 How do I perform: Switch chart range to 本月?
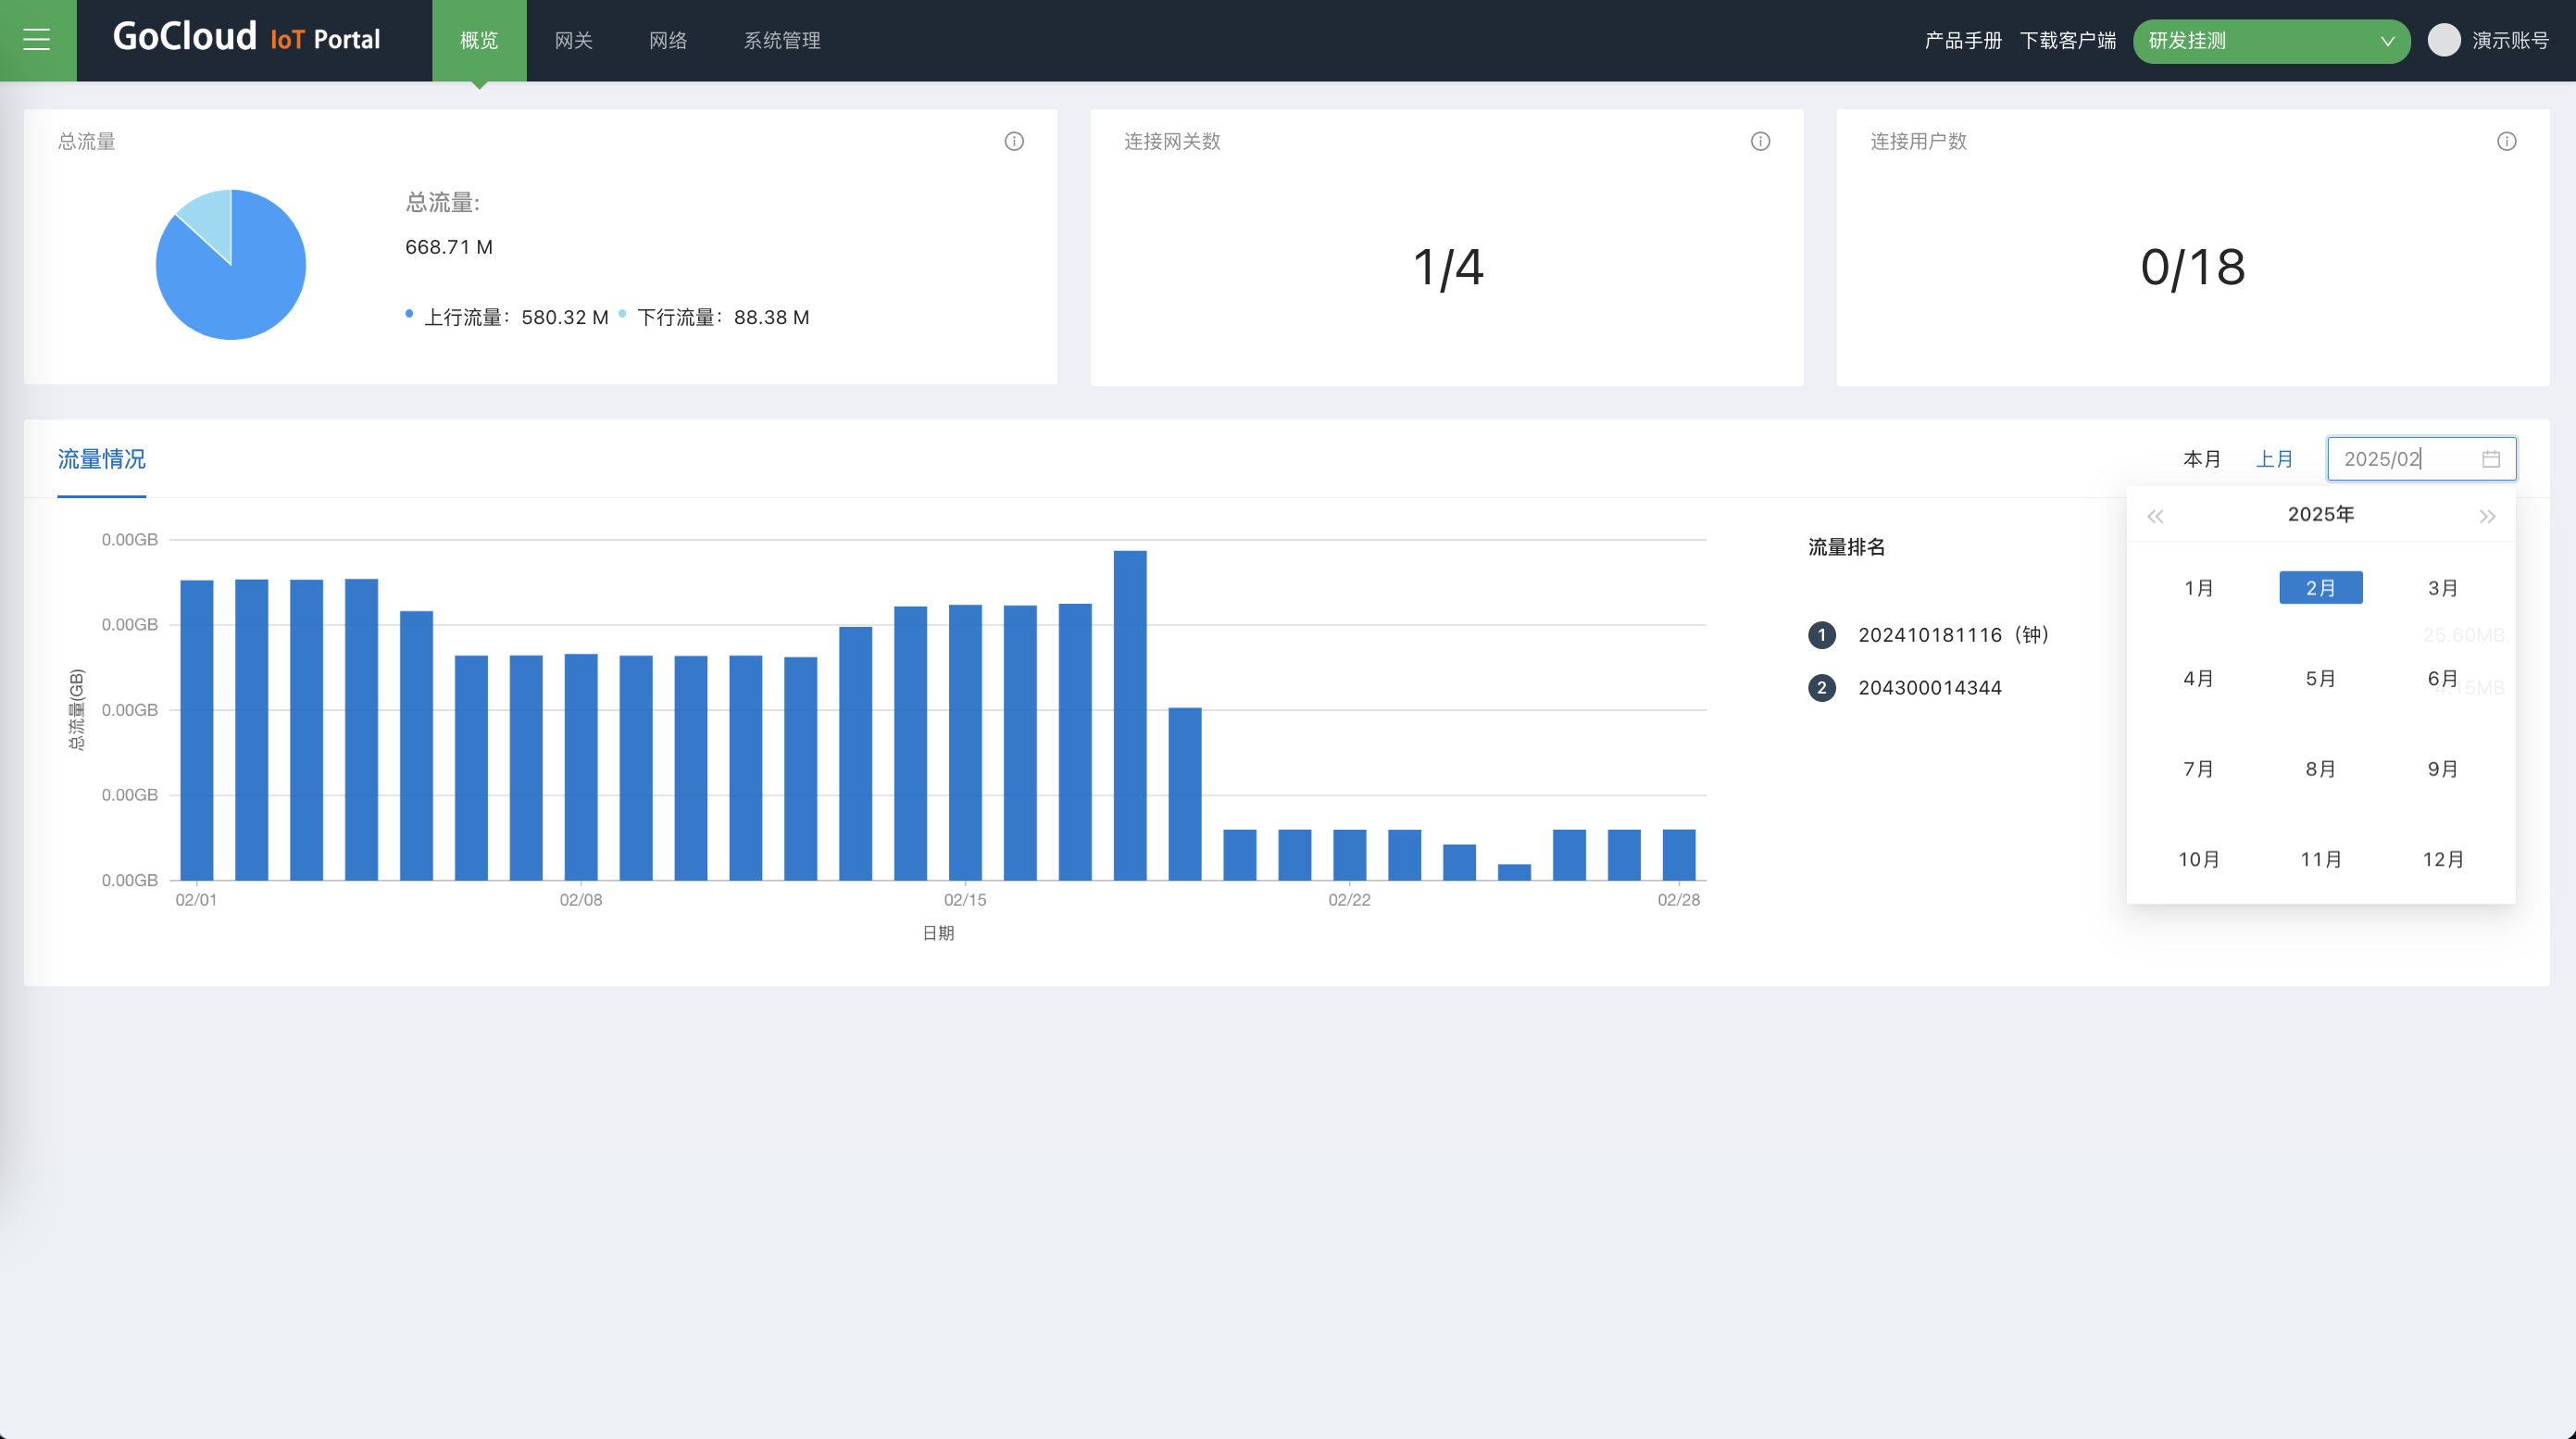point(2201,459)
